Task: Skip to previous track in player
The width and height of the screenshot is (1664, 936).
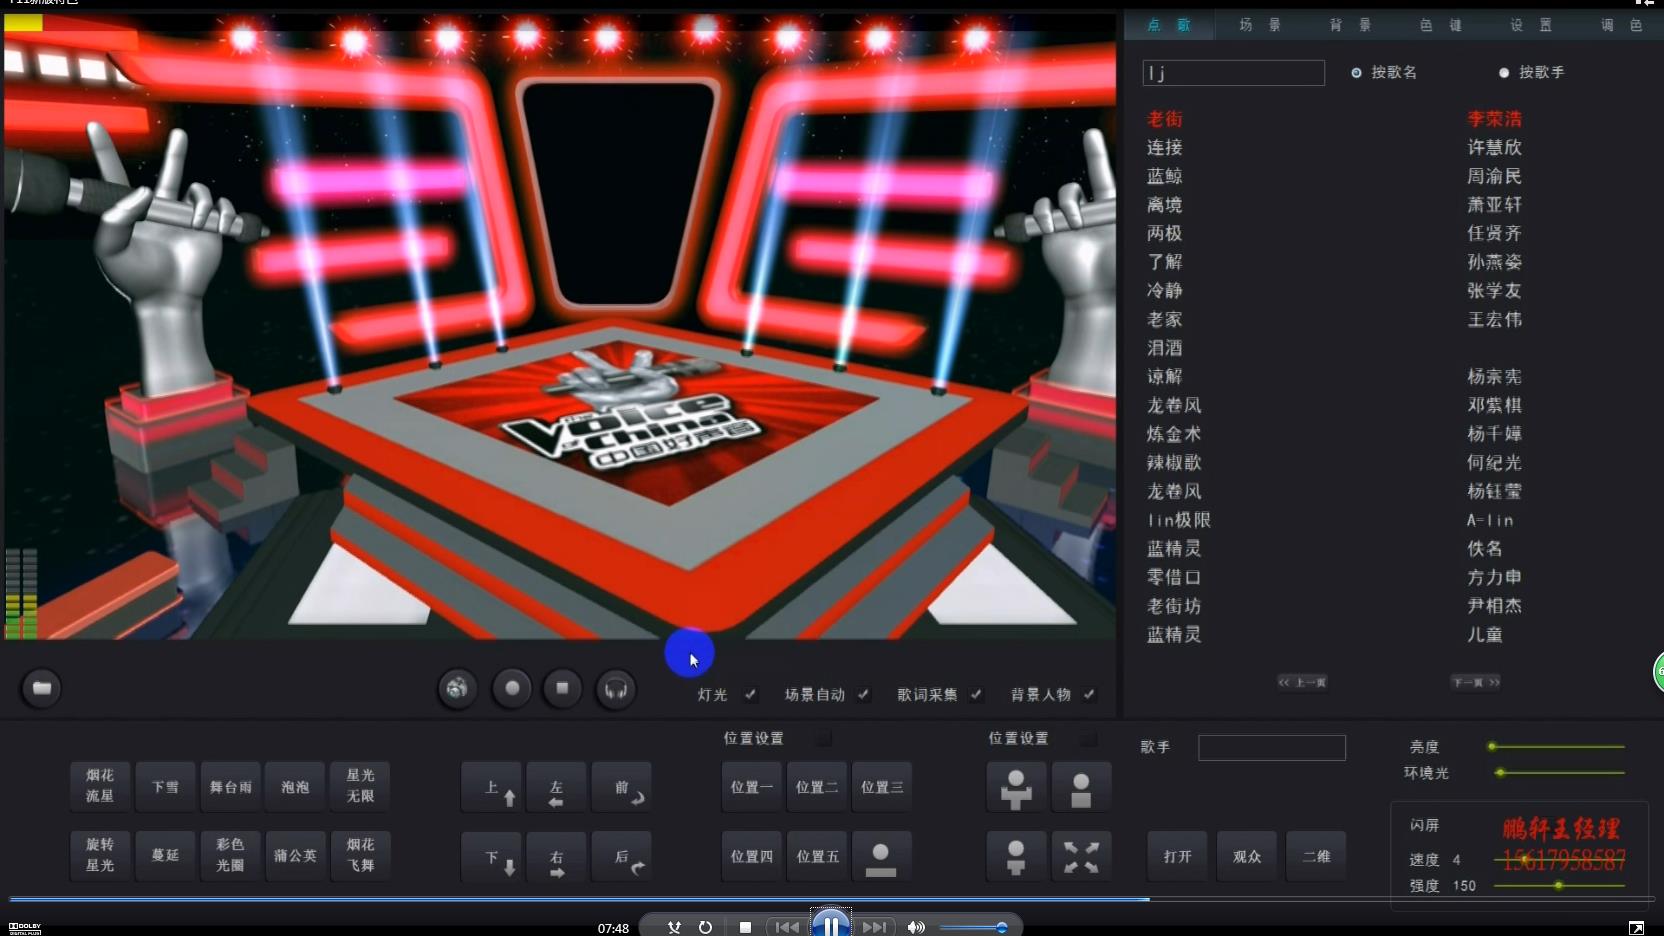Action: pos(787,927)
